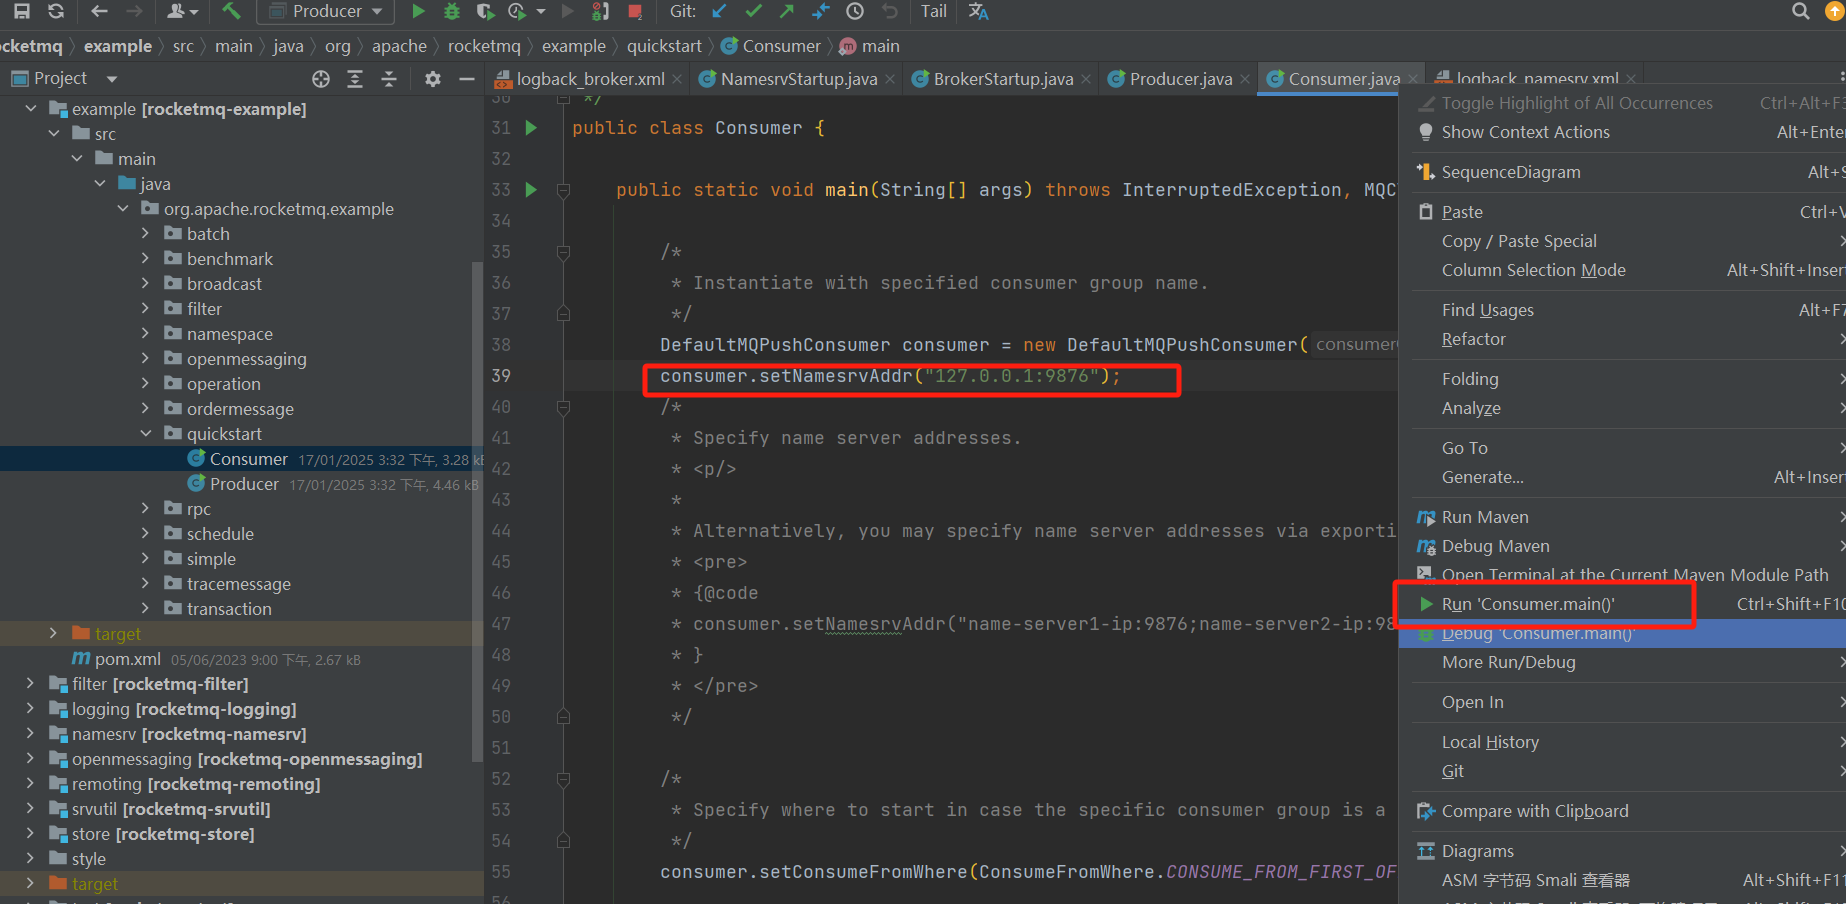Click Git Push green arrow
The width and height of the screenshot is (1846, 904).
tap(787, 11)
